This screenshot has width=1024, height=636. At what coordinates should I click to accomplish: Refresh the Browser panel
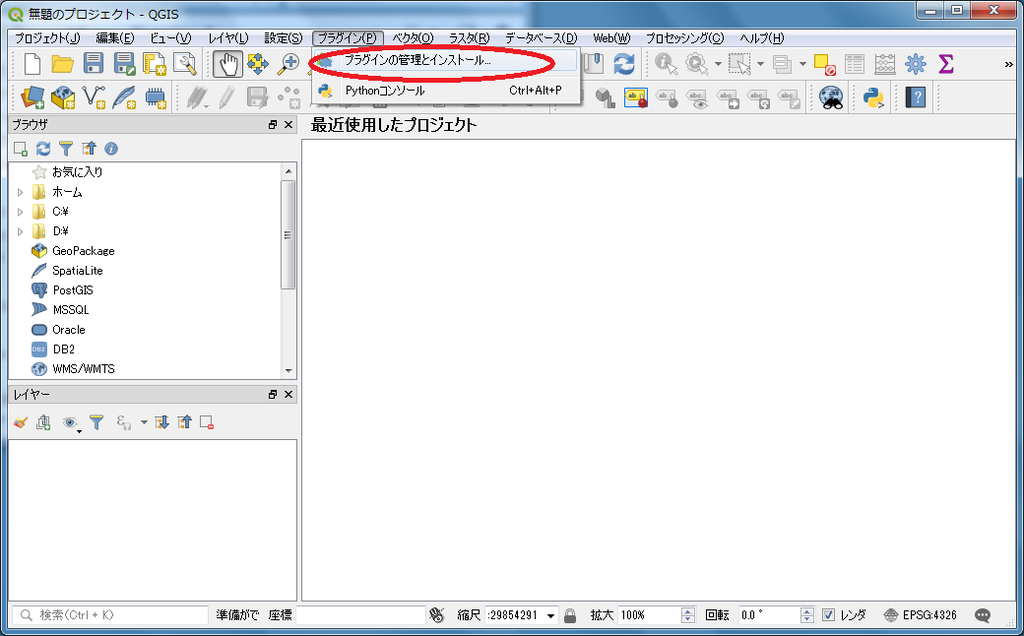click(42, 147)
